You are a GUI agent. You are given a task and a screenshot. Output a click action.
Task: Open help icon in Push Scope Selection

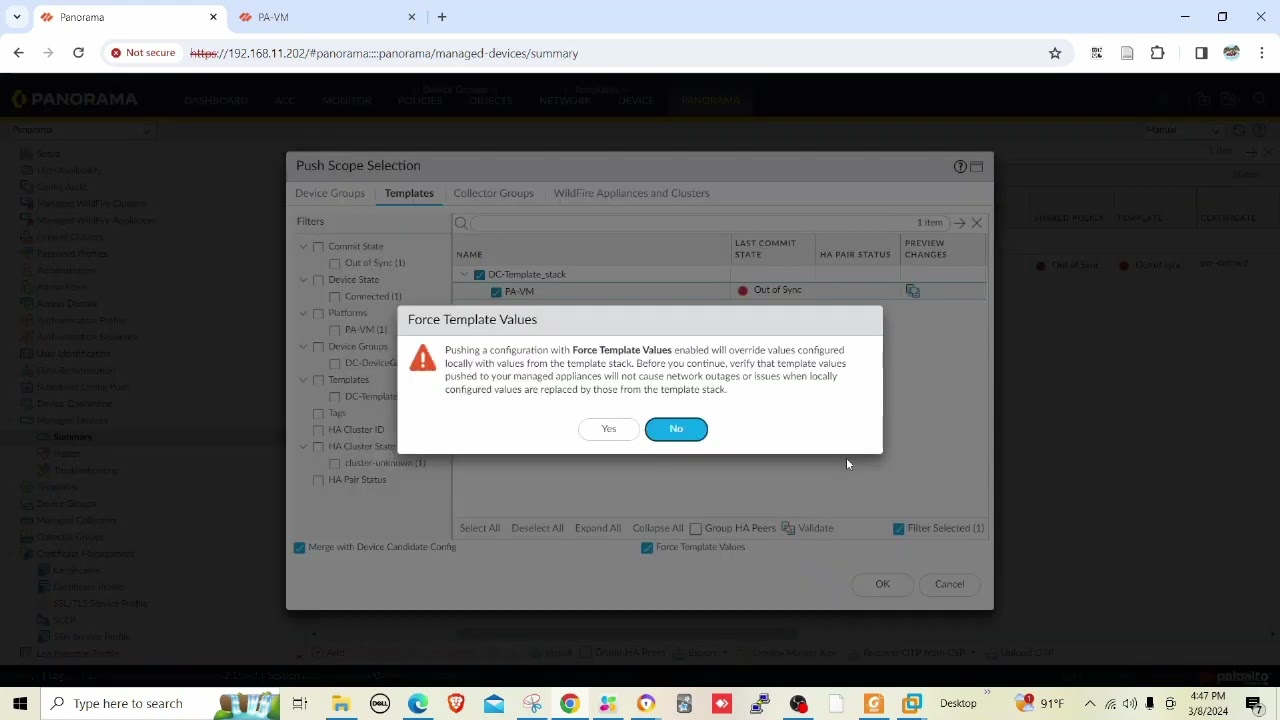pos(960,166)
